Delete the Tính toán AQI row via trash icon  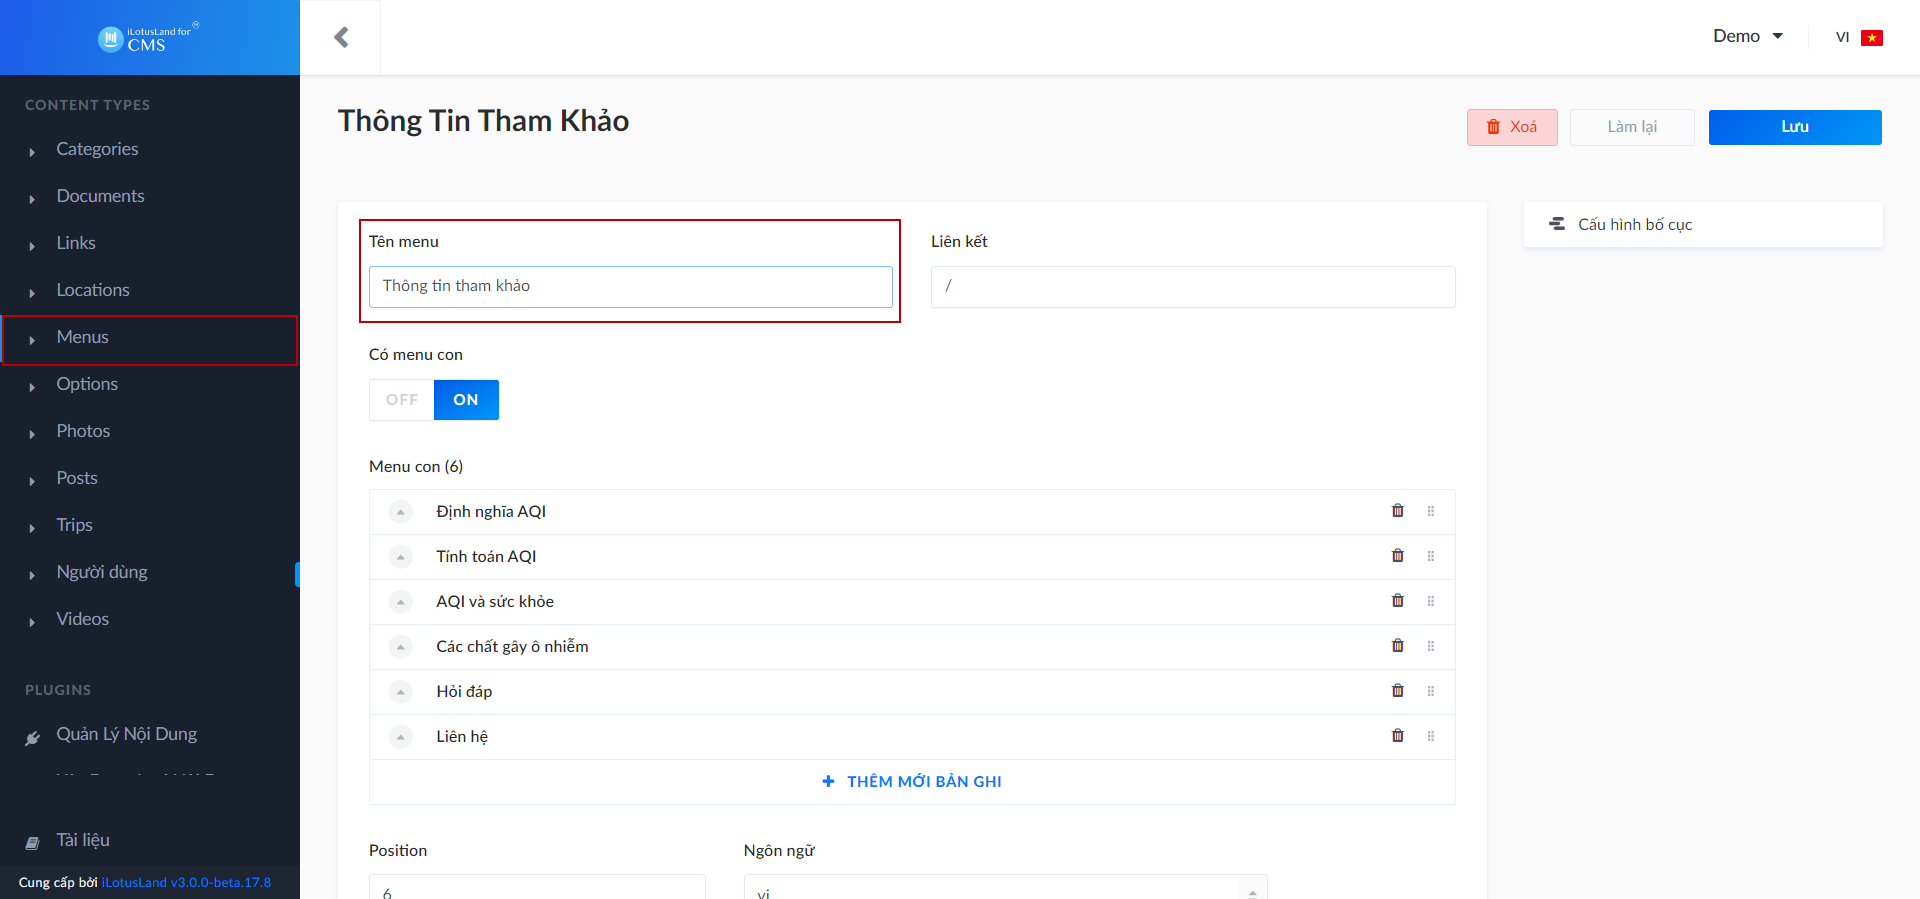(1398, 556)
